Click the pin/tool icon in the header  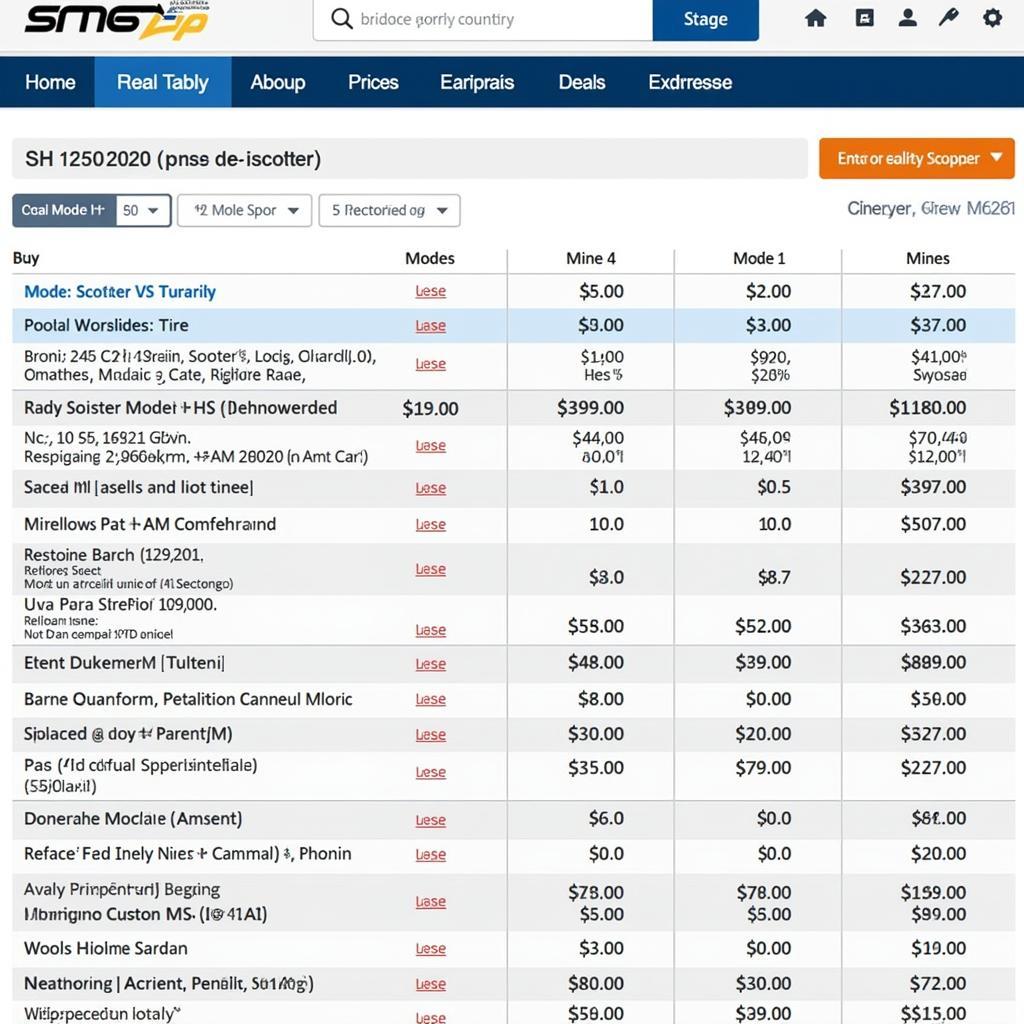tap(950, 18)
